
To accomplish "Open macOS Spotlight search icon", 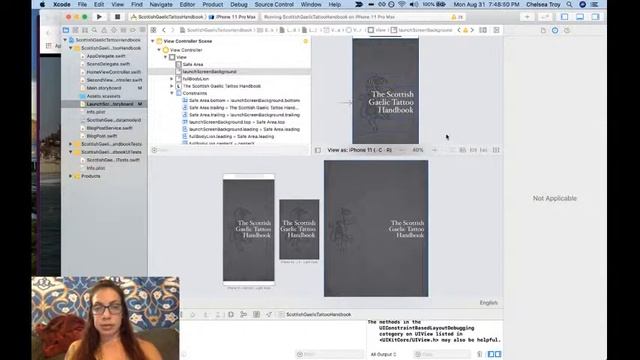I will coord(569,4).
